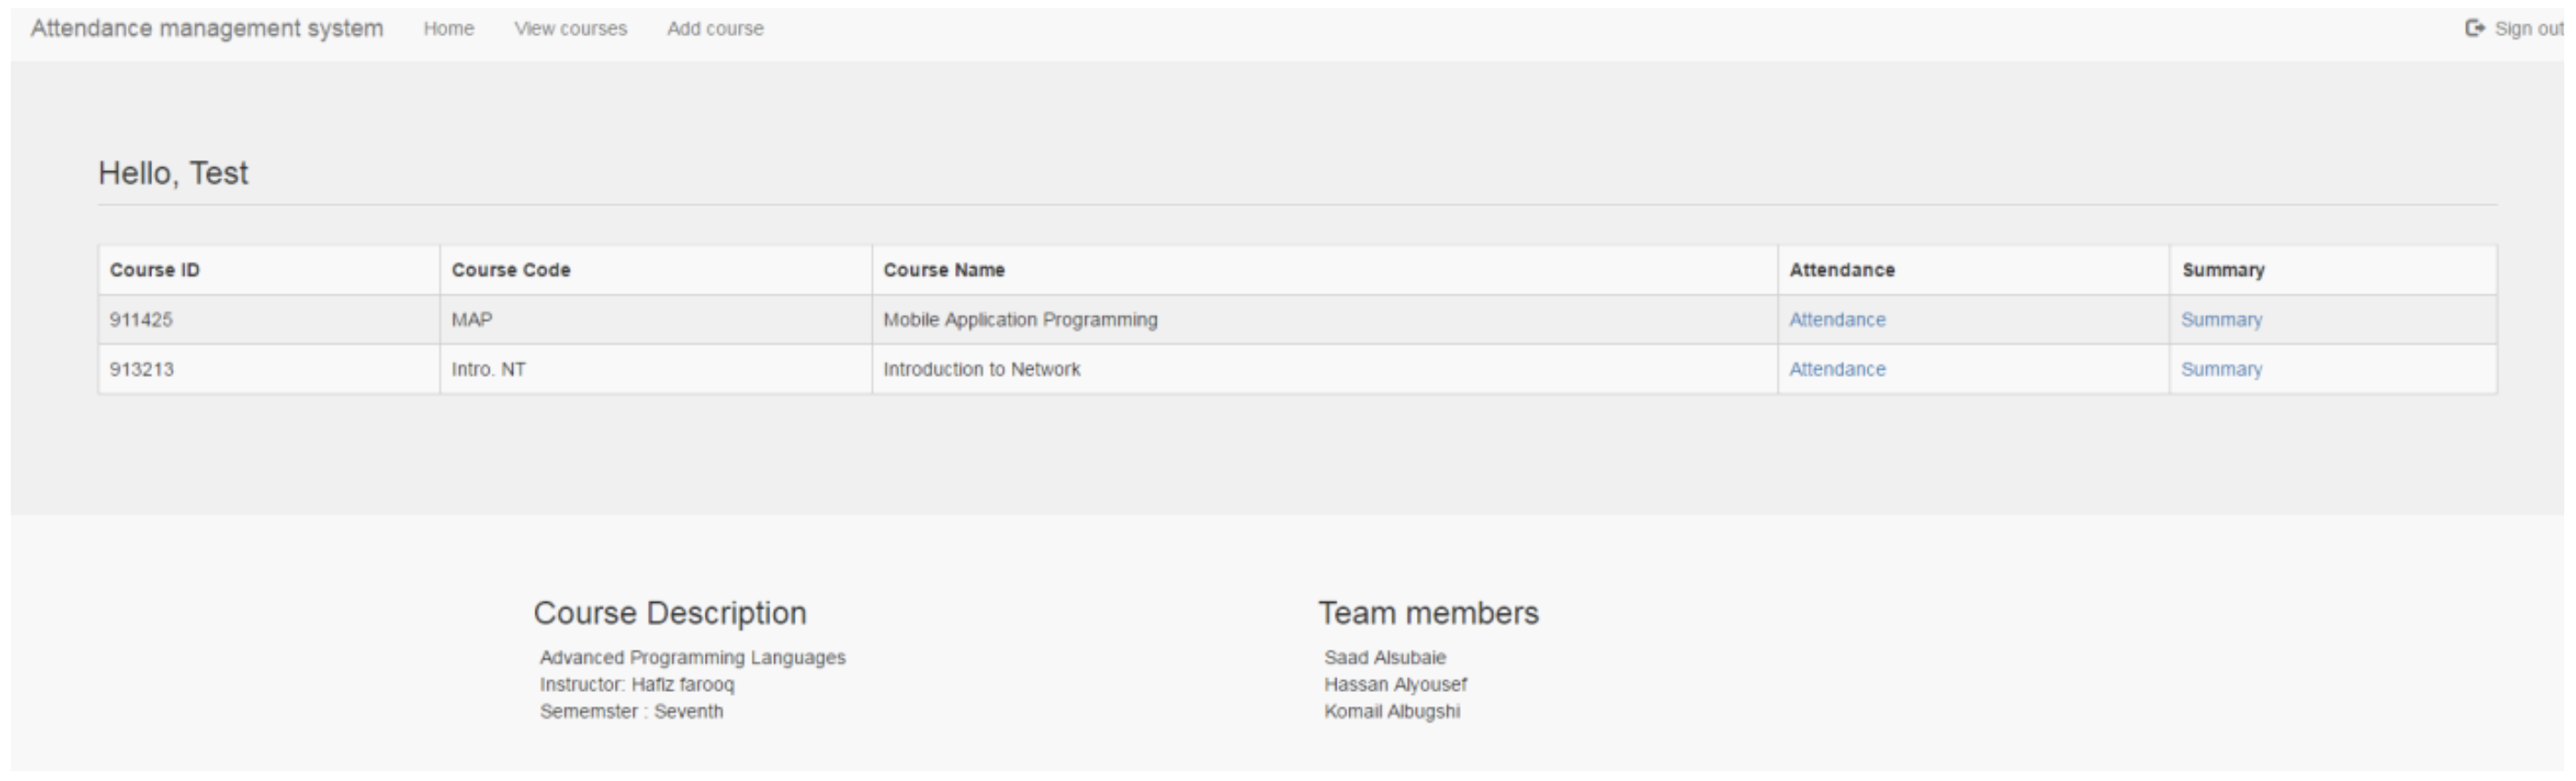Open the Home menu item

[x=448, y=29]
